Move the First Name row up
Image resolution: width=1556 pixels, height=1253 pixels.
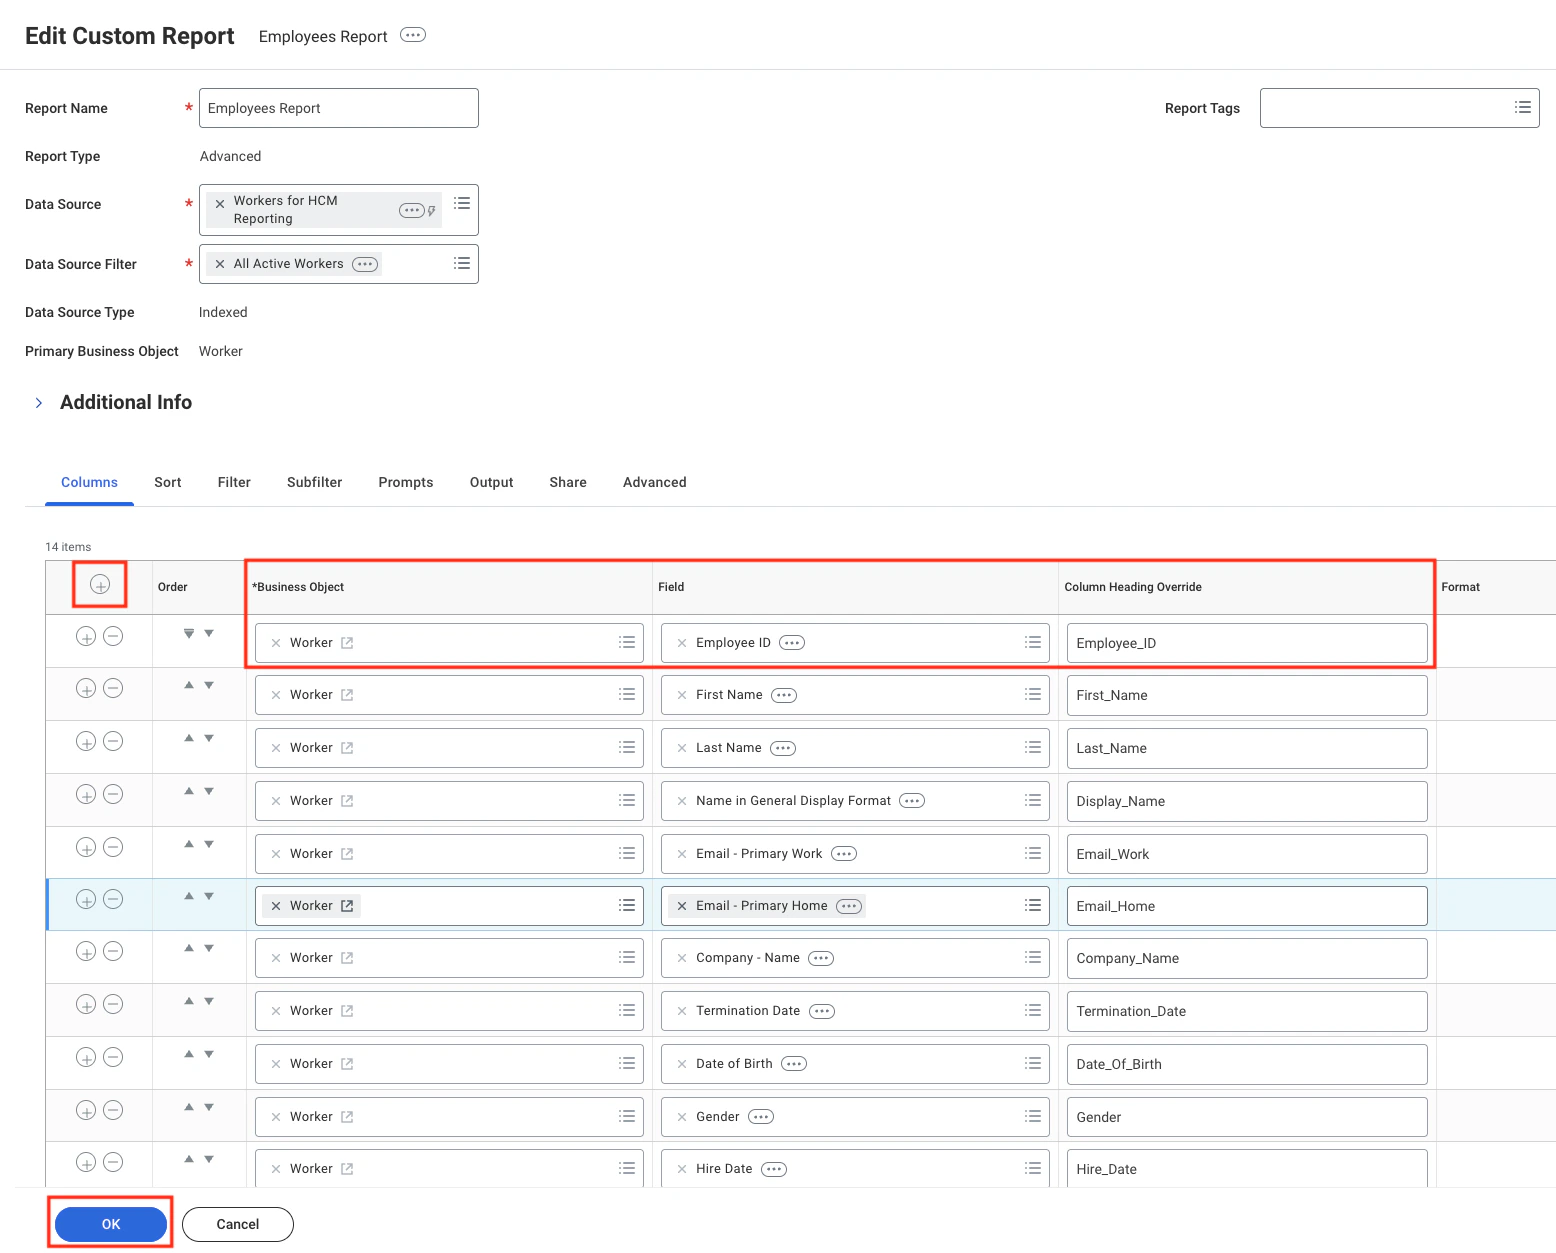(188, 688)
